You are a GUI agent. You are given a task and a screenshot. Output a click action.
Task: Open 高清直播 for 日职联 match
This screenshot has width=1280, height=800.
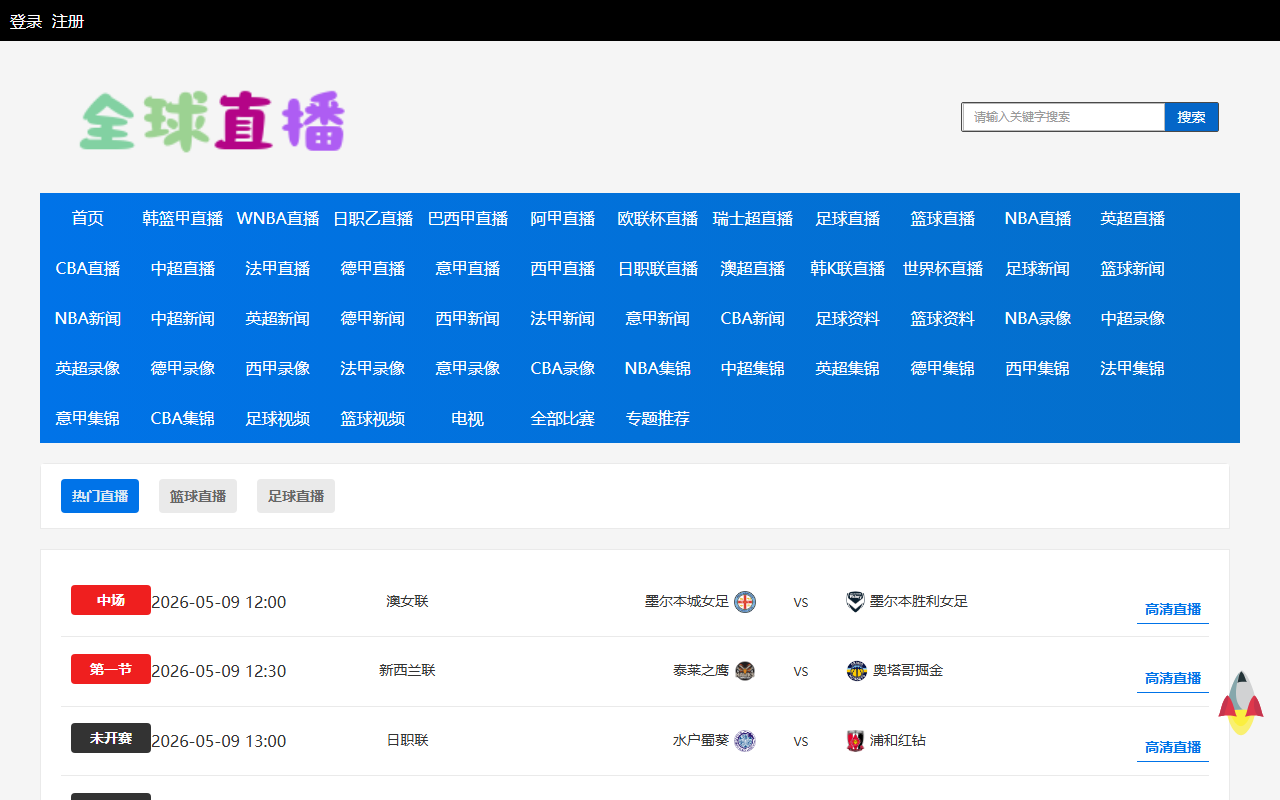tap(1173, 747)
